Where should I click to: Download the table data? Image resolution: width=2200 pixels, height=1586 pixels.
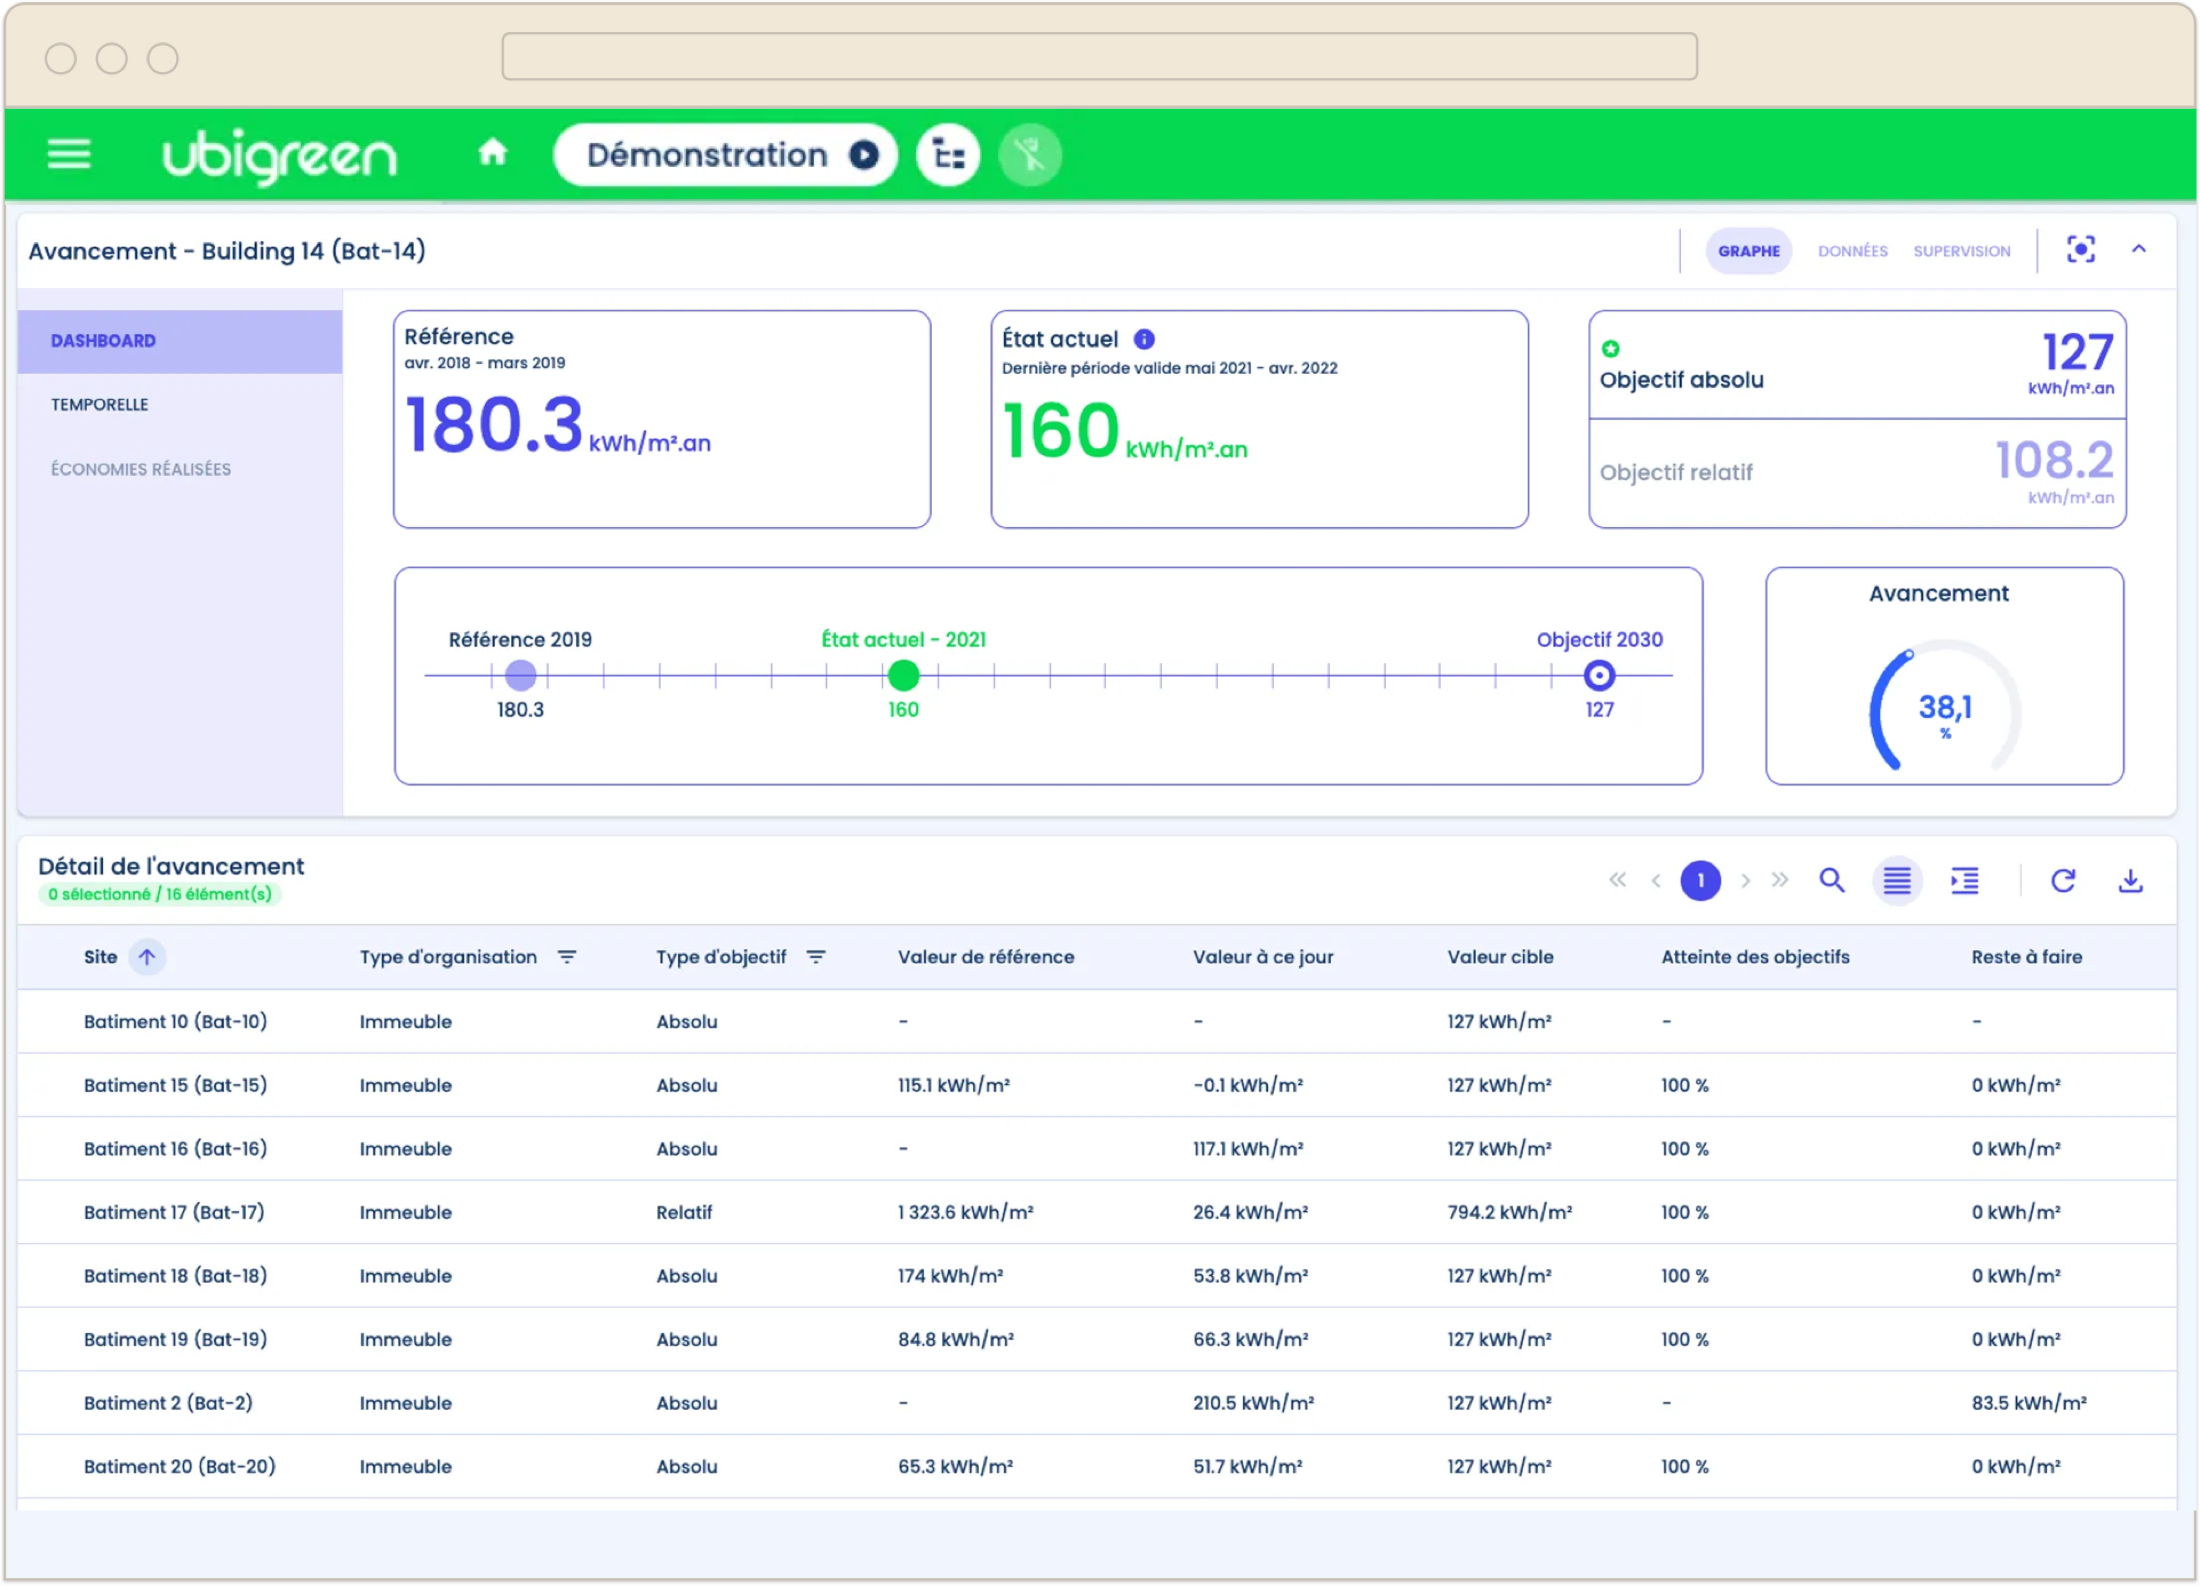(2130, 881)
